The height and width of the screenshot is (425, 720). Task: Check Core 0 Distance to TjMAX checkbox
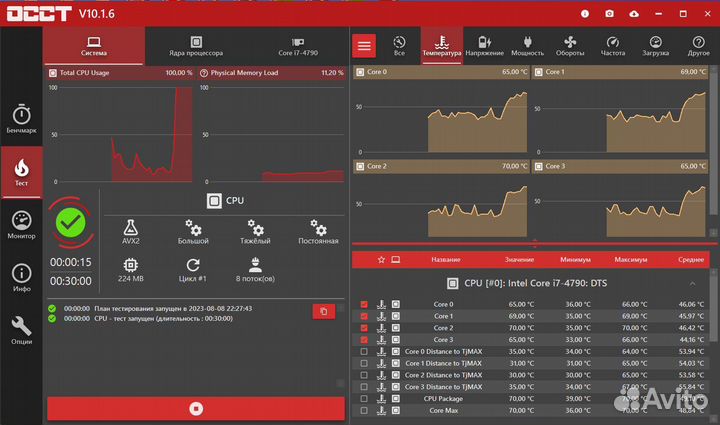[x=364, y=352]
